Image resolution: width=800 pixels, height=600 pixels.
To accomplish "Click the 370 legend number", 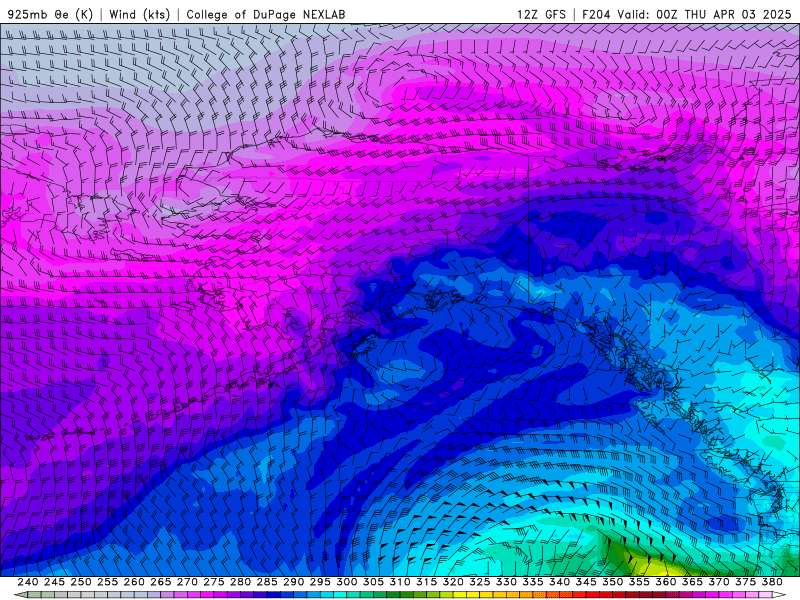I will click(719, 582).
